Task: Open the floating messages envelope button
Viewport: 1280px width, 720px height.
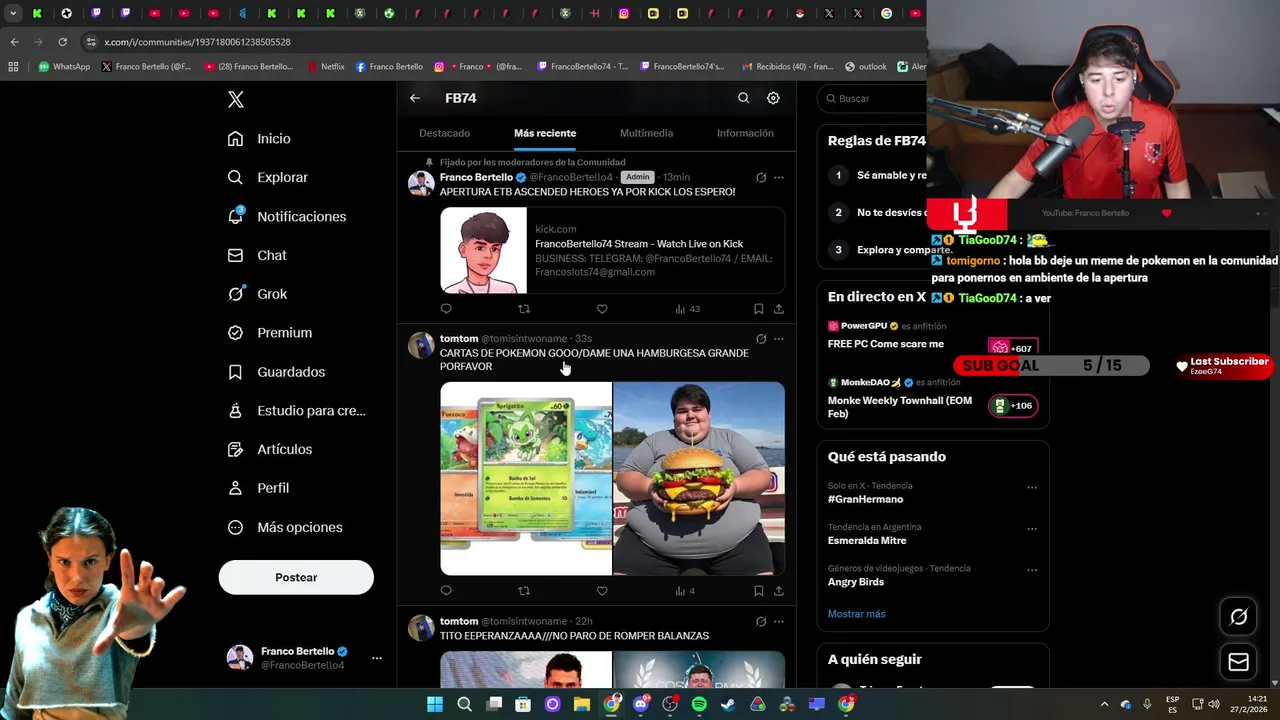Action: point(1238,662)
